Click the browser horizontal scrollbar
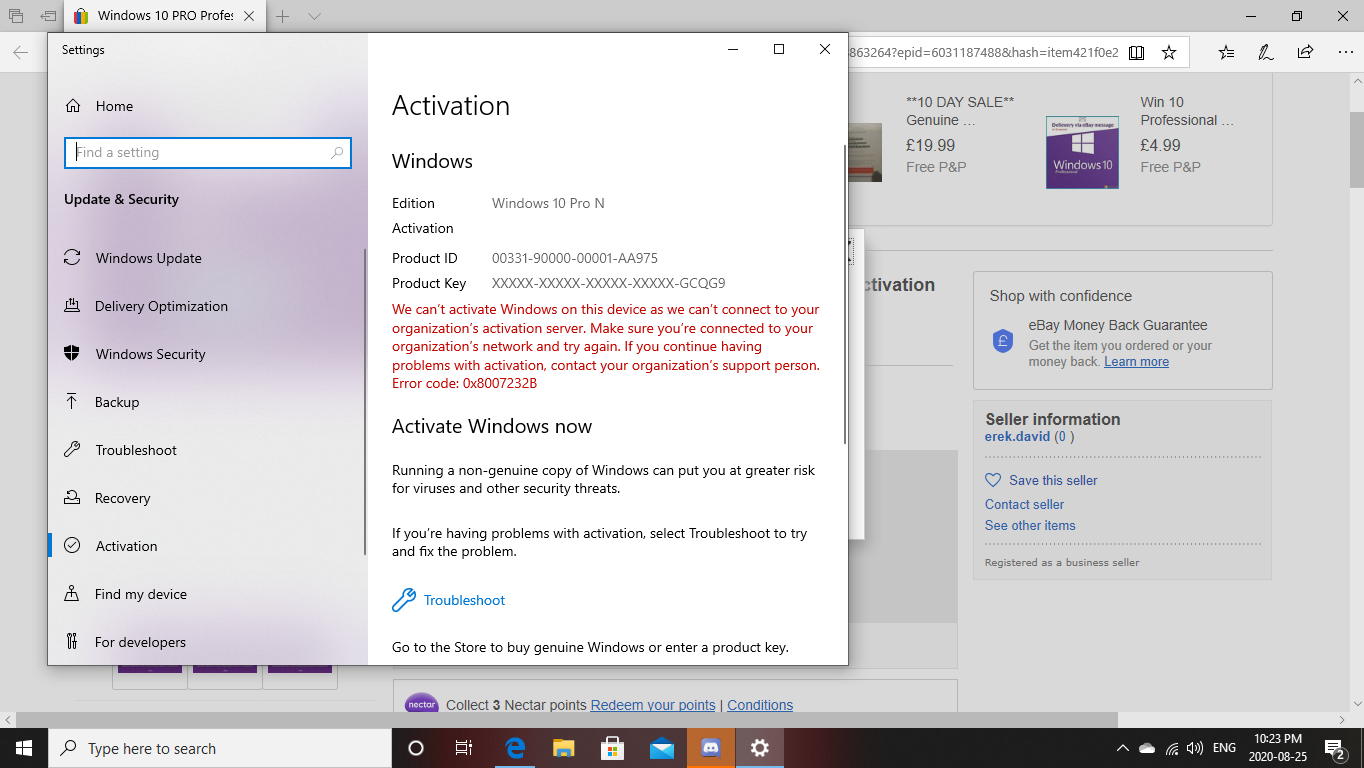 566,720
